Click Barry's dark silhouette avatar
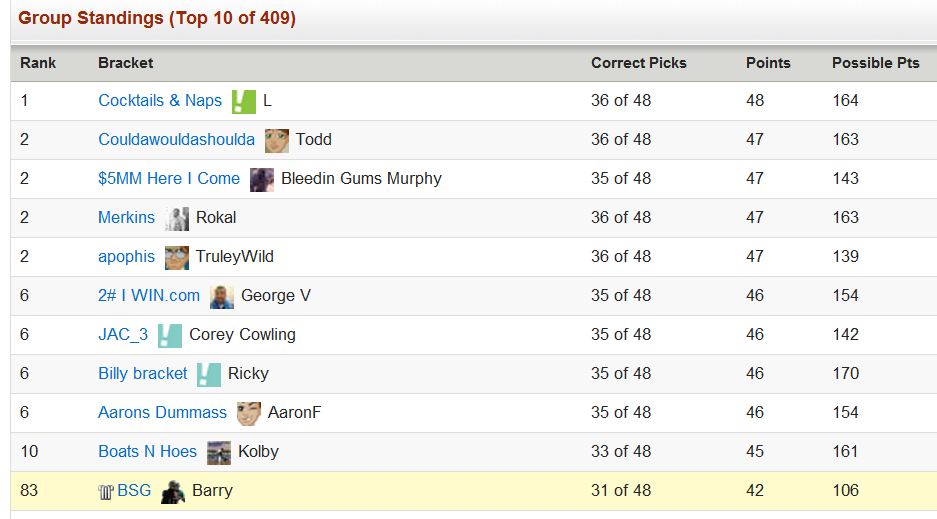This screenshot has height=519, width=937. coord(173,492)
